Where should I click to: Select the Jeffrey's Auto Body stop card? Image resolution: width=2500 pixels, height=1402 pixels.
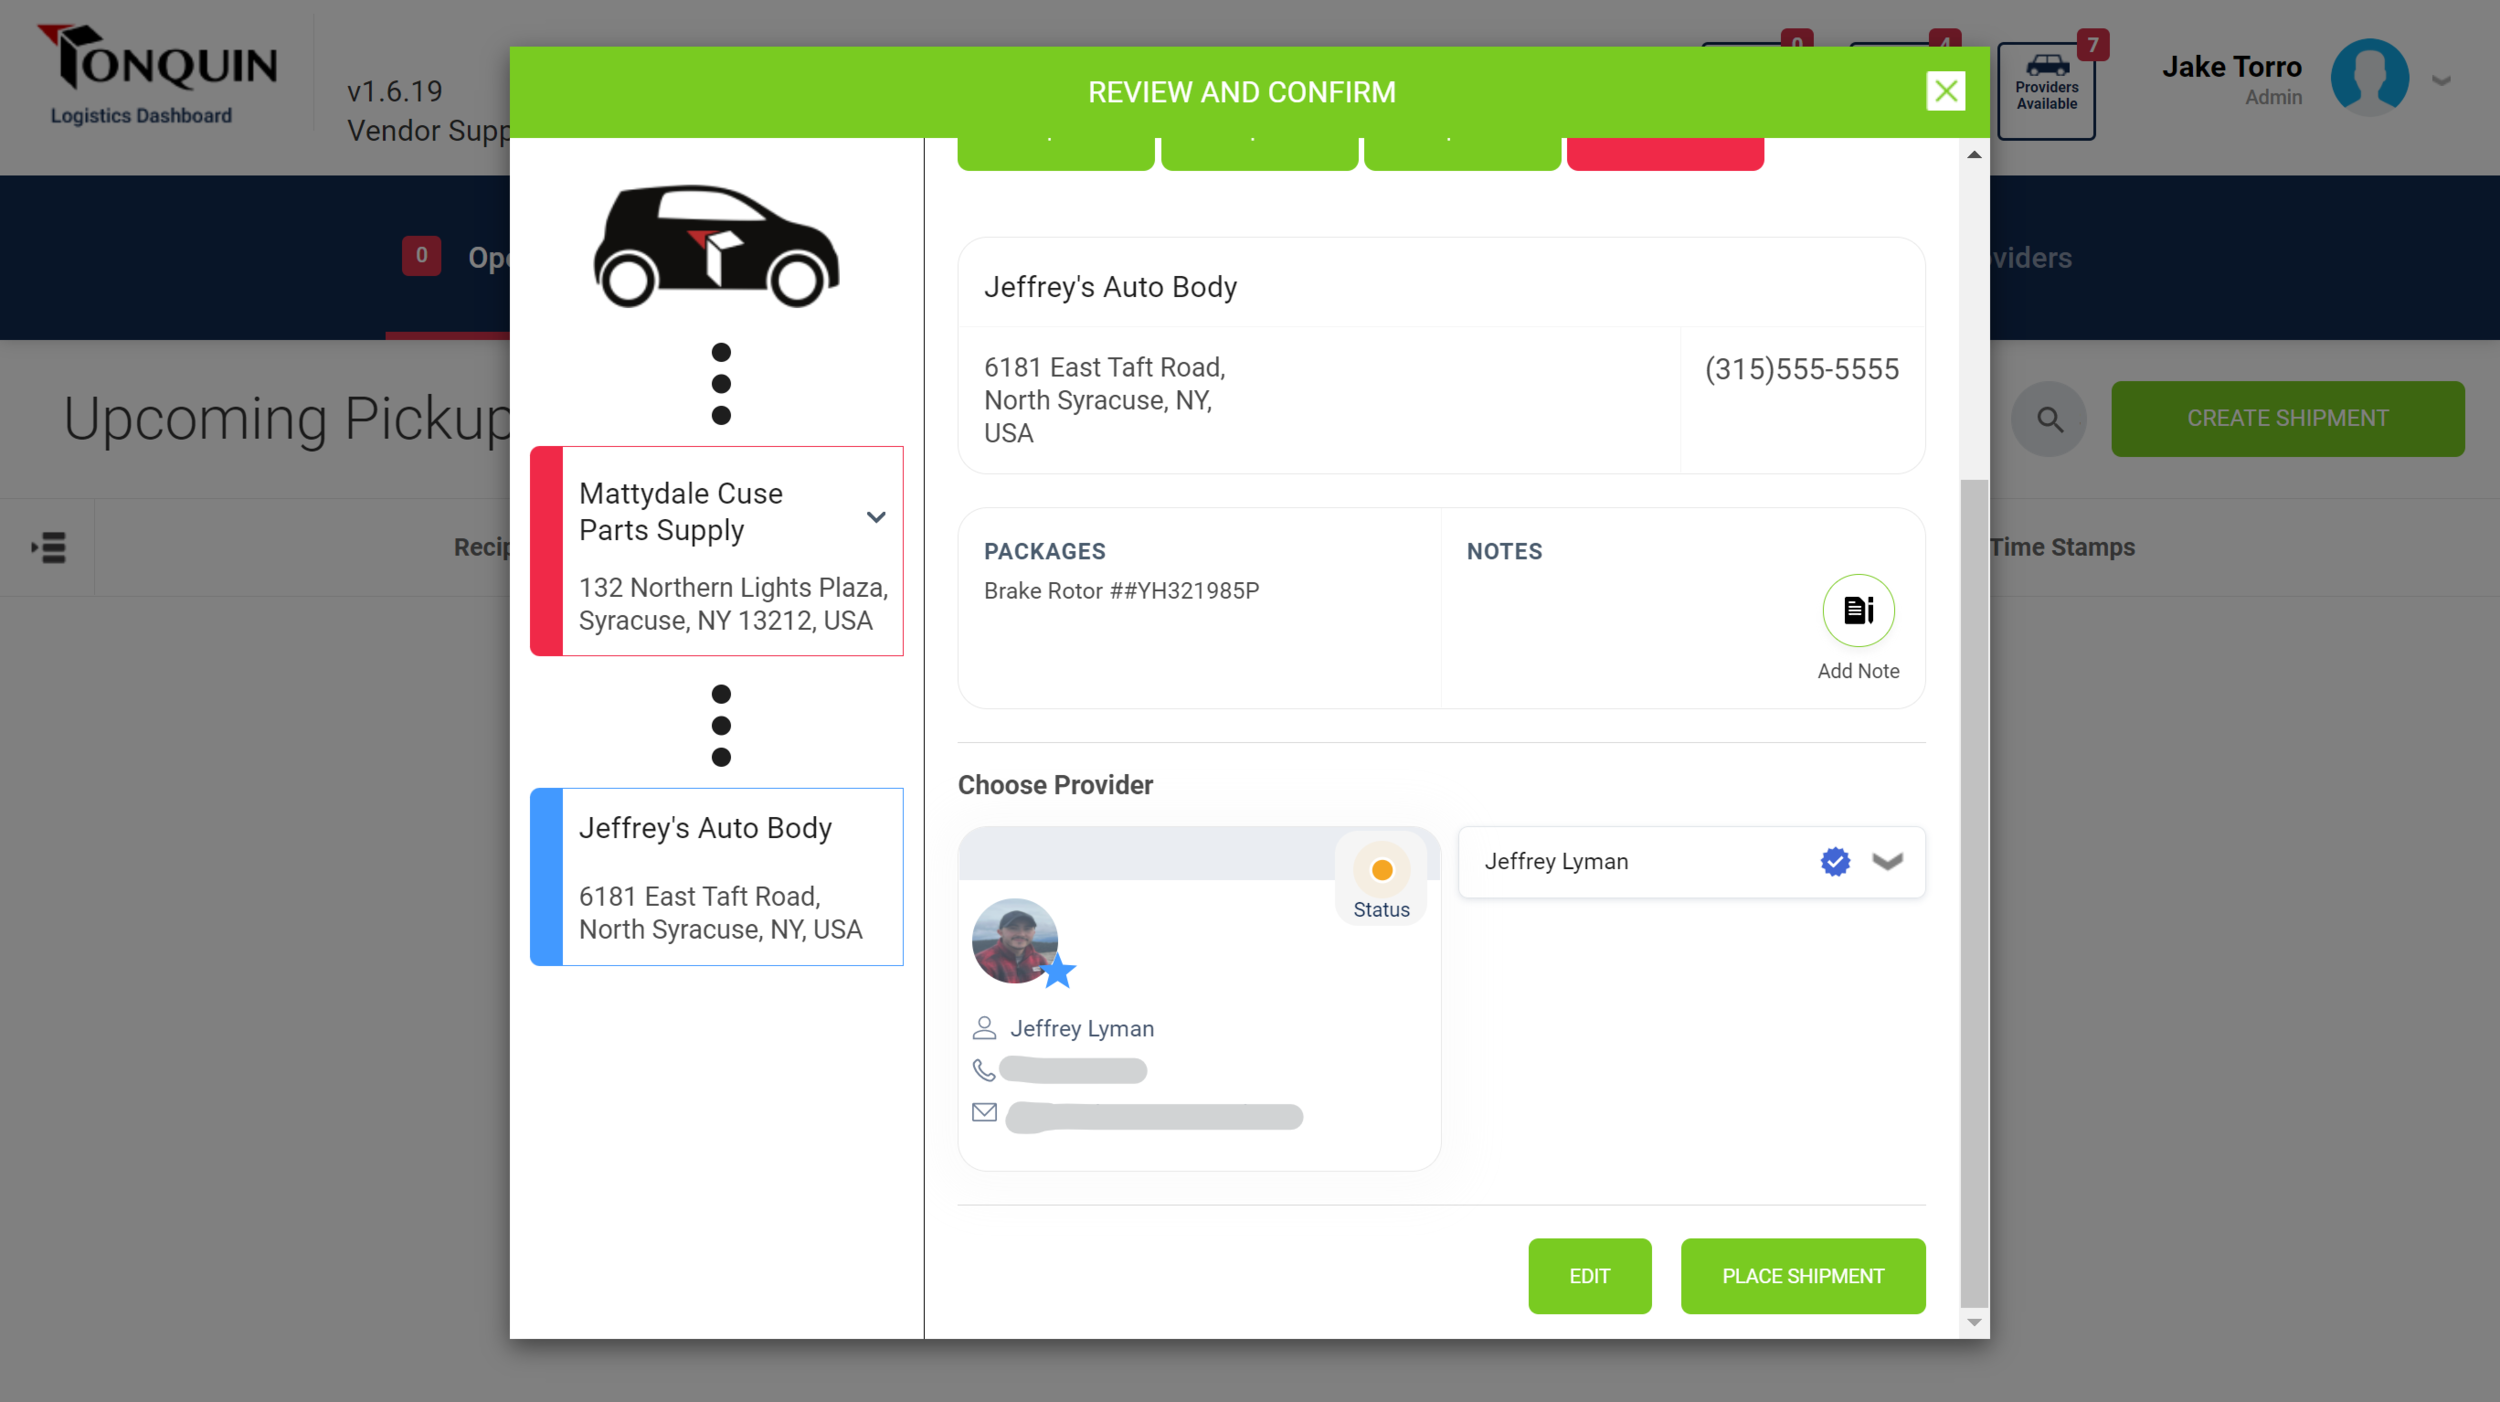(x=716, y=876)
